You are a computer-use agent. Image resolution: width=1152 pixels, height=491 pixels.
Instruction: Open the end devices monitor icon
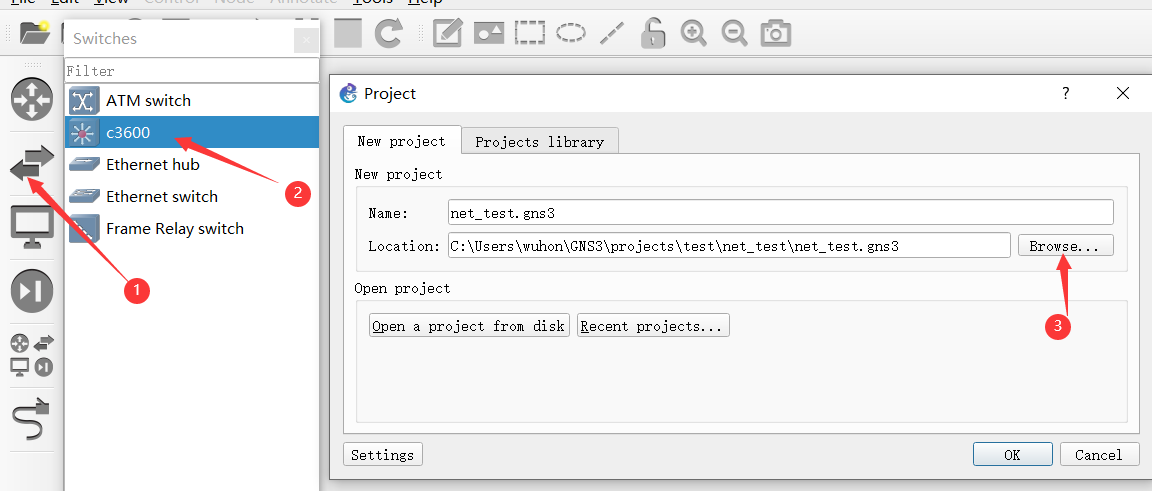(x=32, y=226)
